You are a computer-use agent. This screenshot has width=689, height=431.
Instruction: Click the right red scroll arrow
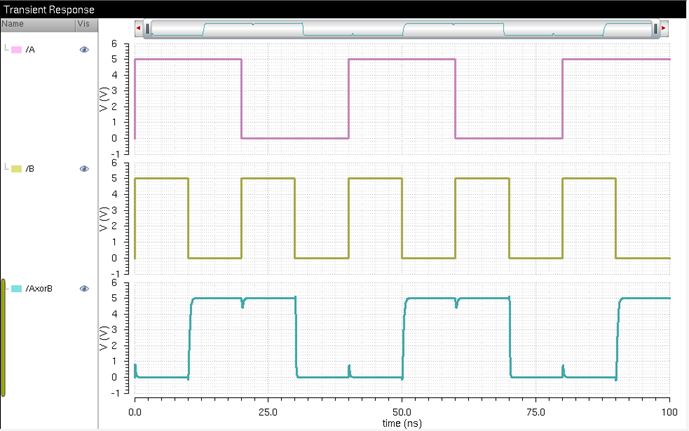click(x=664, y=28)
